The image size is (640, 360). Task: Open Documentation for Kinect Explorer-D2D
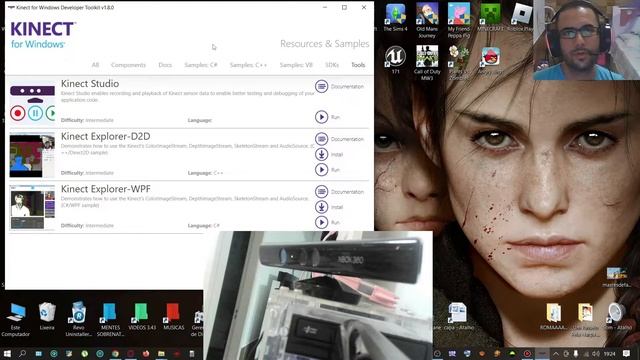pyautogui.click(x=321, y=139)
